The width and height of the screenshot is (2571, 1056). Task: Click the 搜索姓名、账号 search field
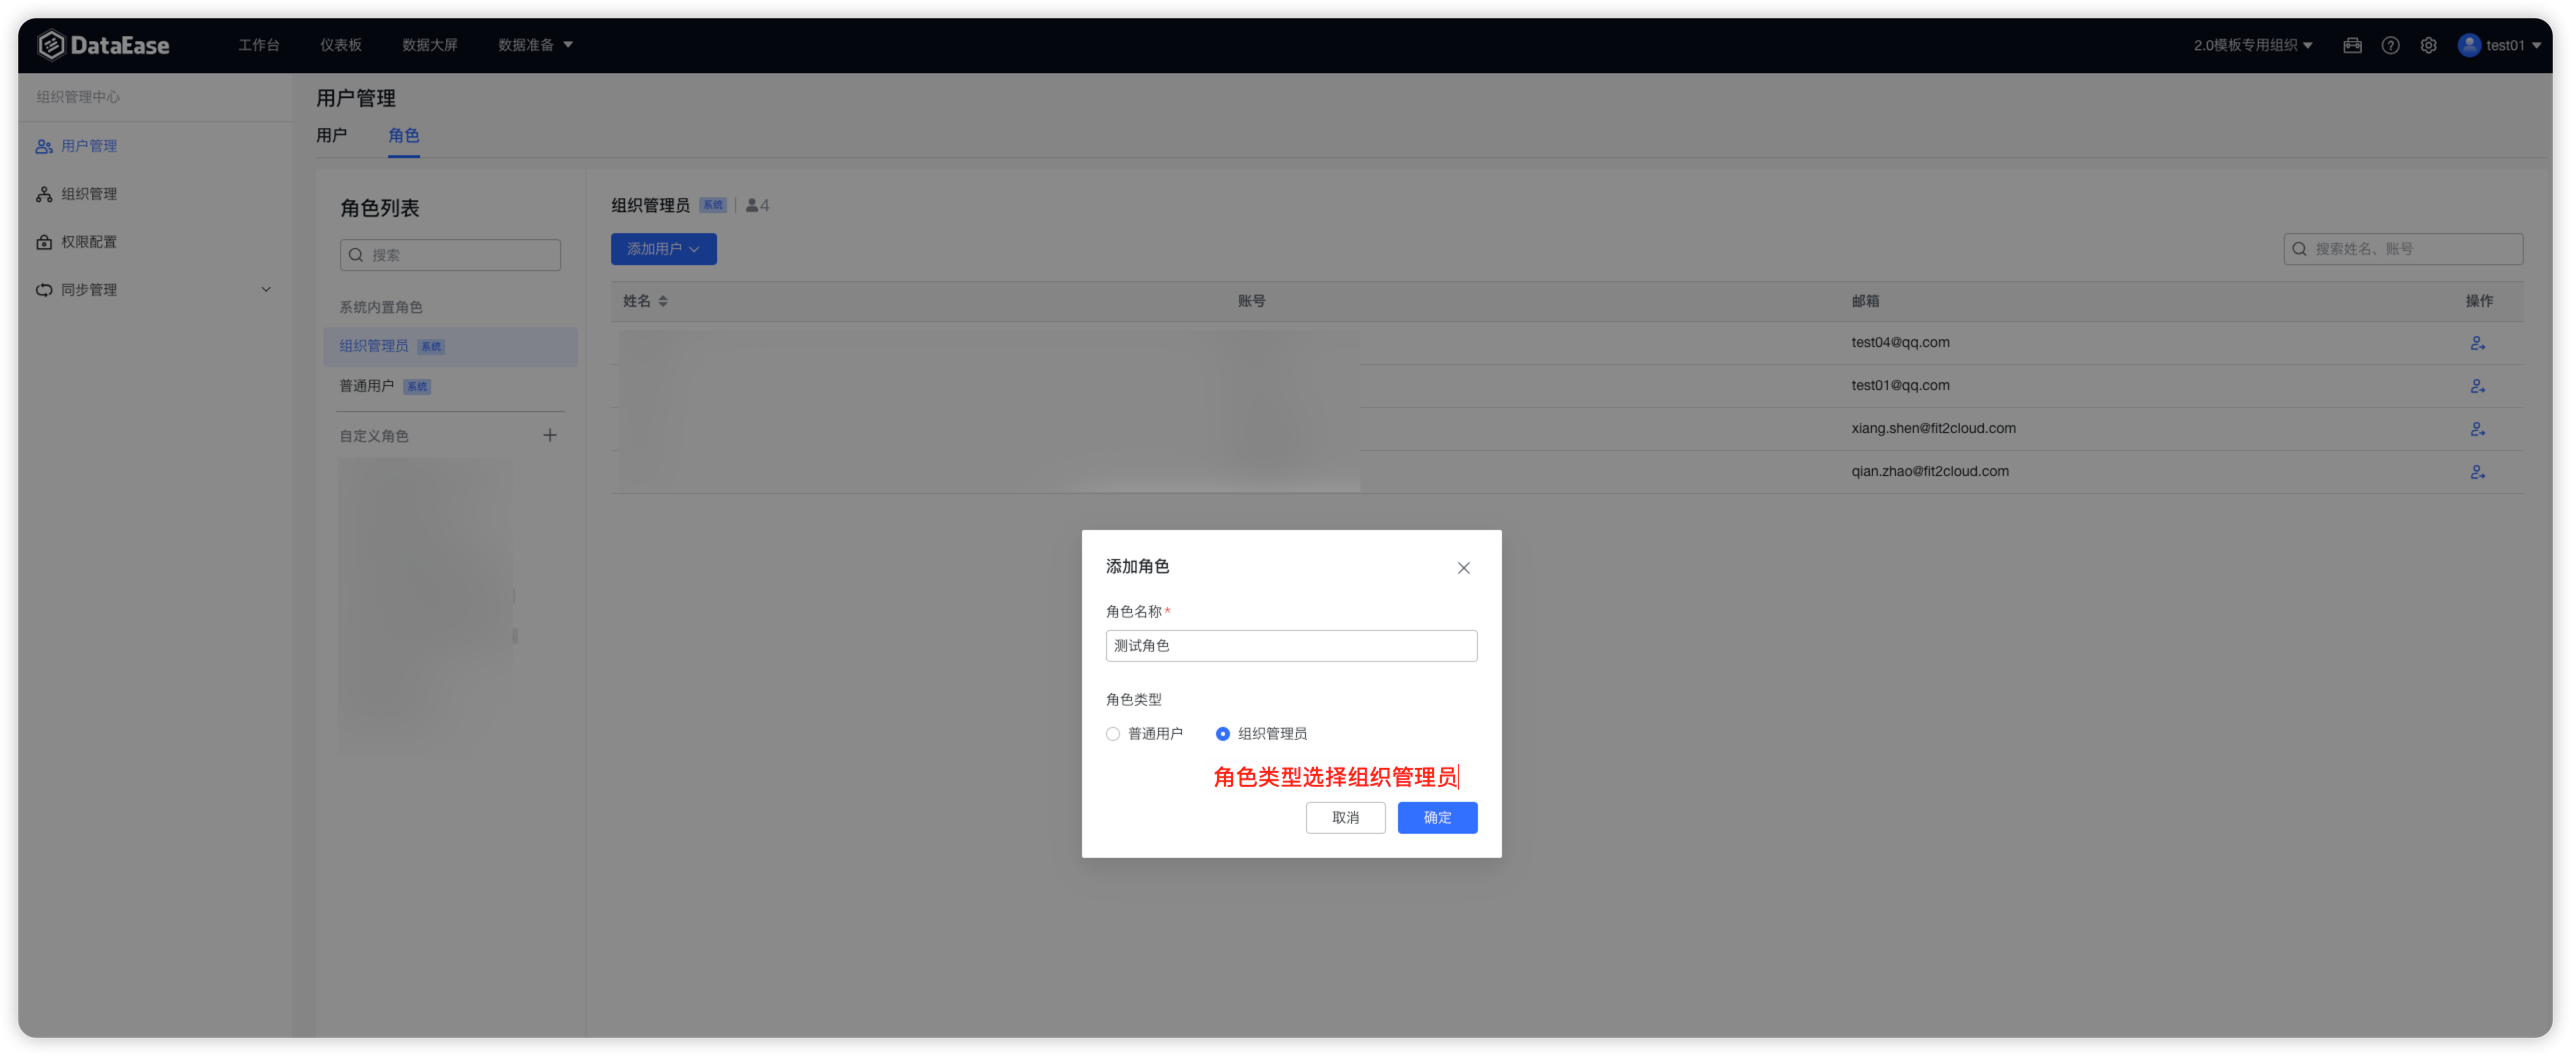point(2402,249)
